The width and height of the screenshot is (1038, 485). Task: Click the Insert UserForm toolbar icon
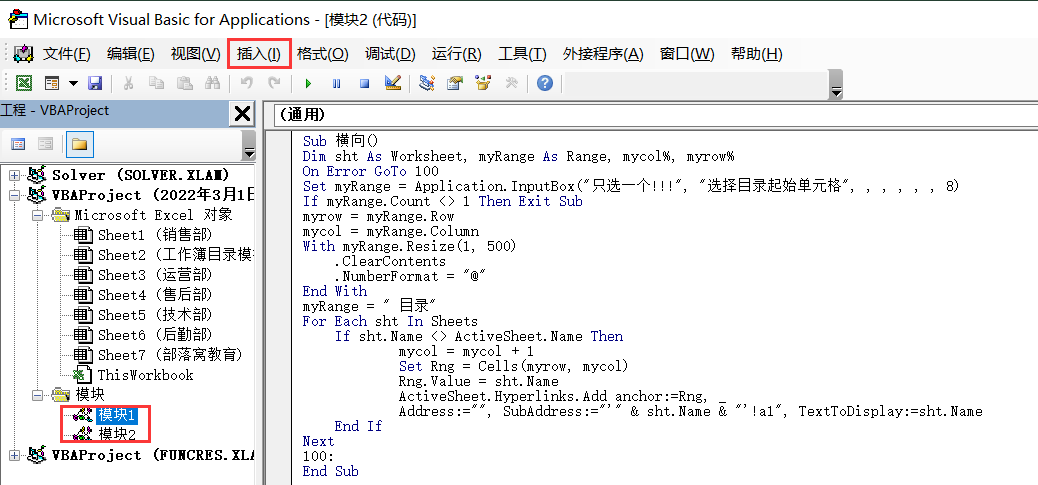(52, 83)
